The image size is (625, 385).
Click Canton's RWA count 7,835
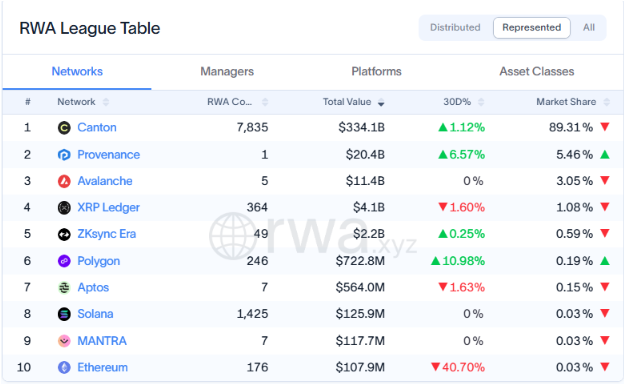click(252, 128)
